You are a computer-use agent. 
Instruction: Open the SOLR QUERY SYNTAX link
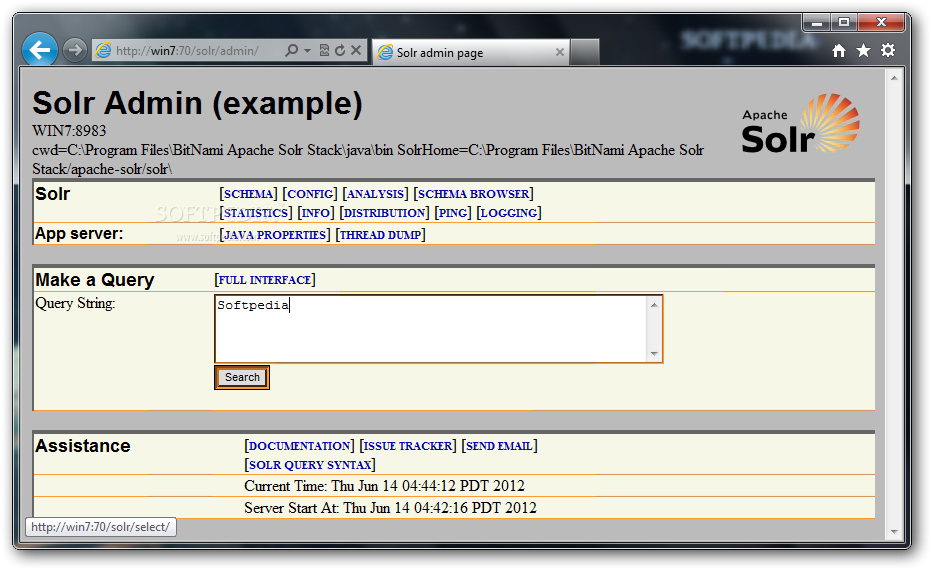[x=310, y=465]
